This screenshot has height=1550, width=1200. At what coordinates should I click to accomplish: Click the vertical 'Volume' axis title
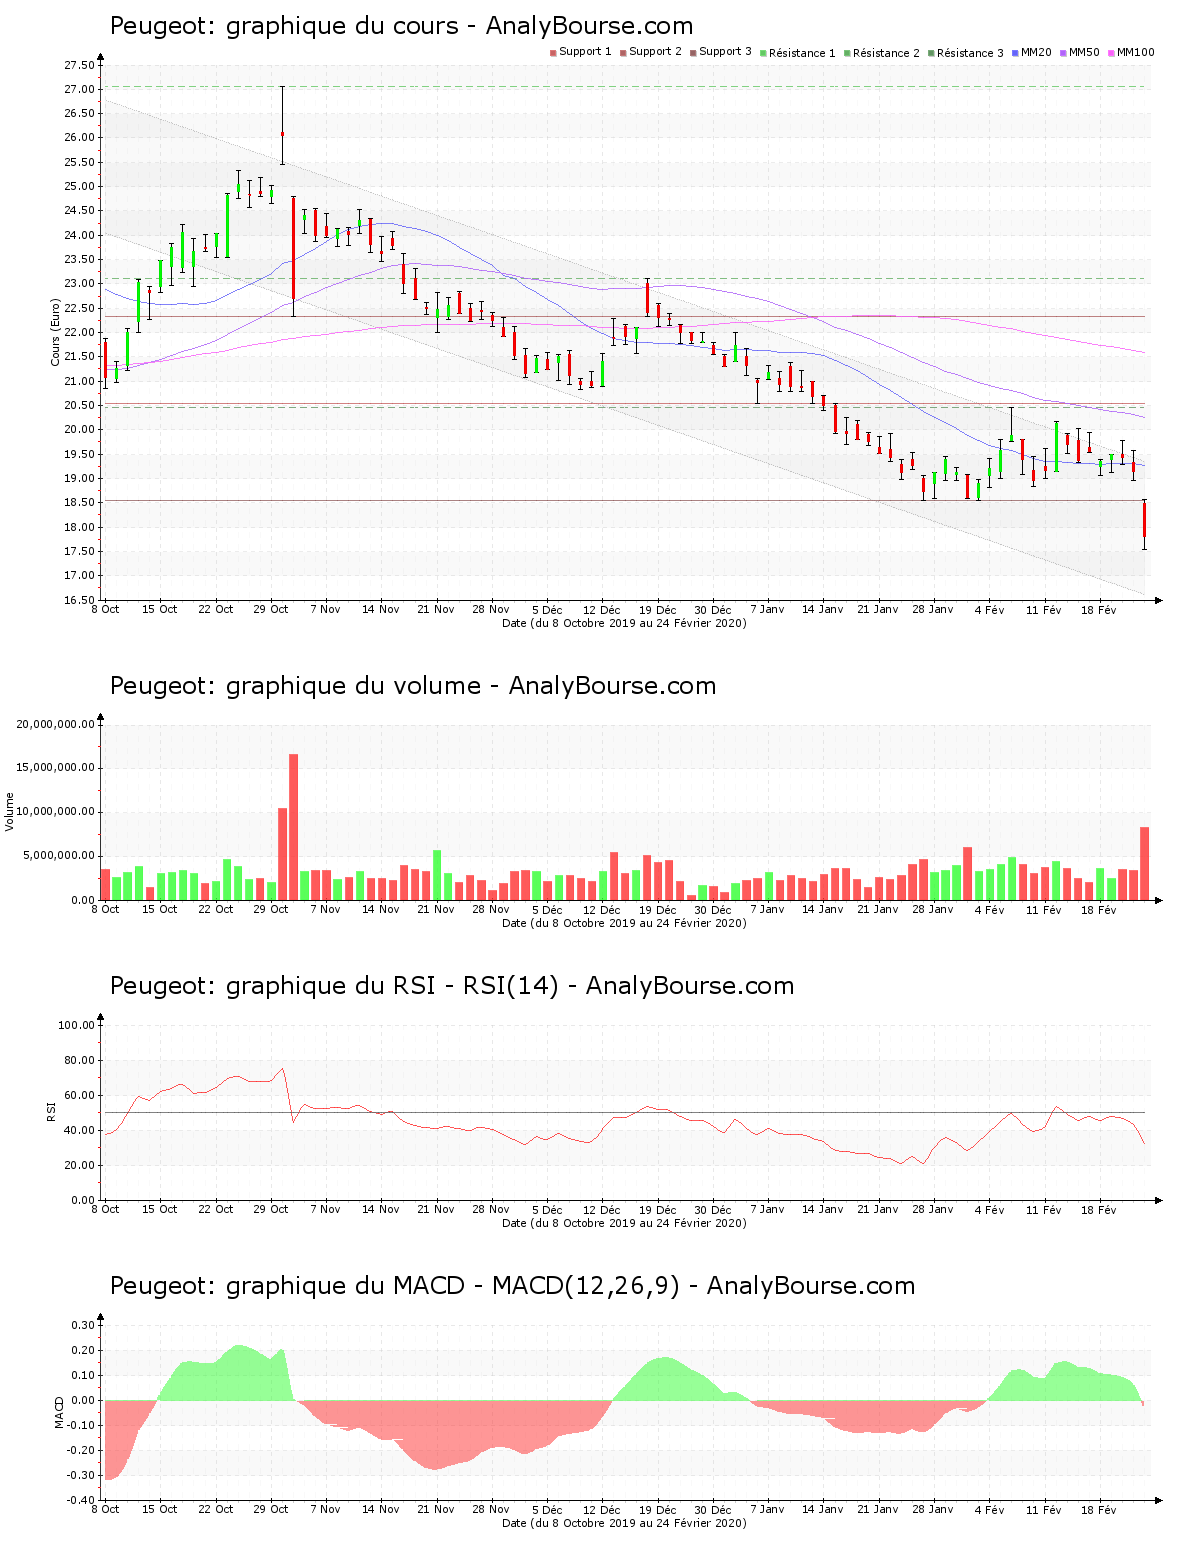pos(10,811)
